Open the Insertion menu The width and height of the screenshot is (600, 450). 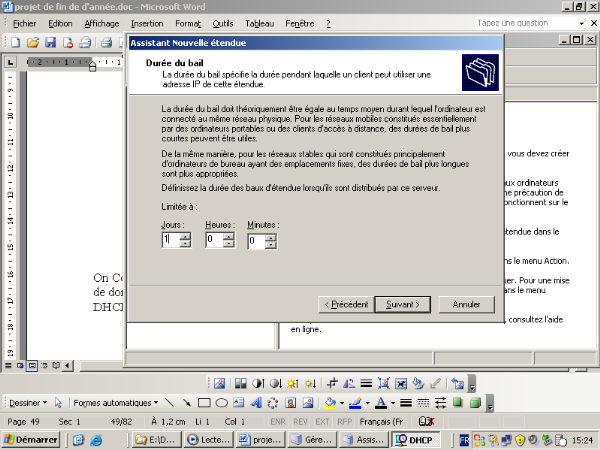147,22
